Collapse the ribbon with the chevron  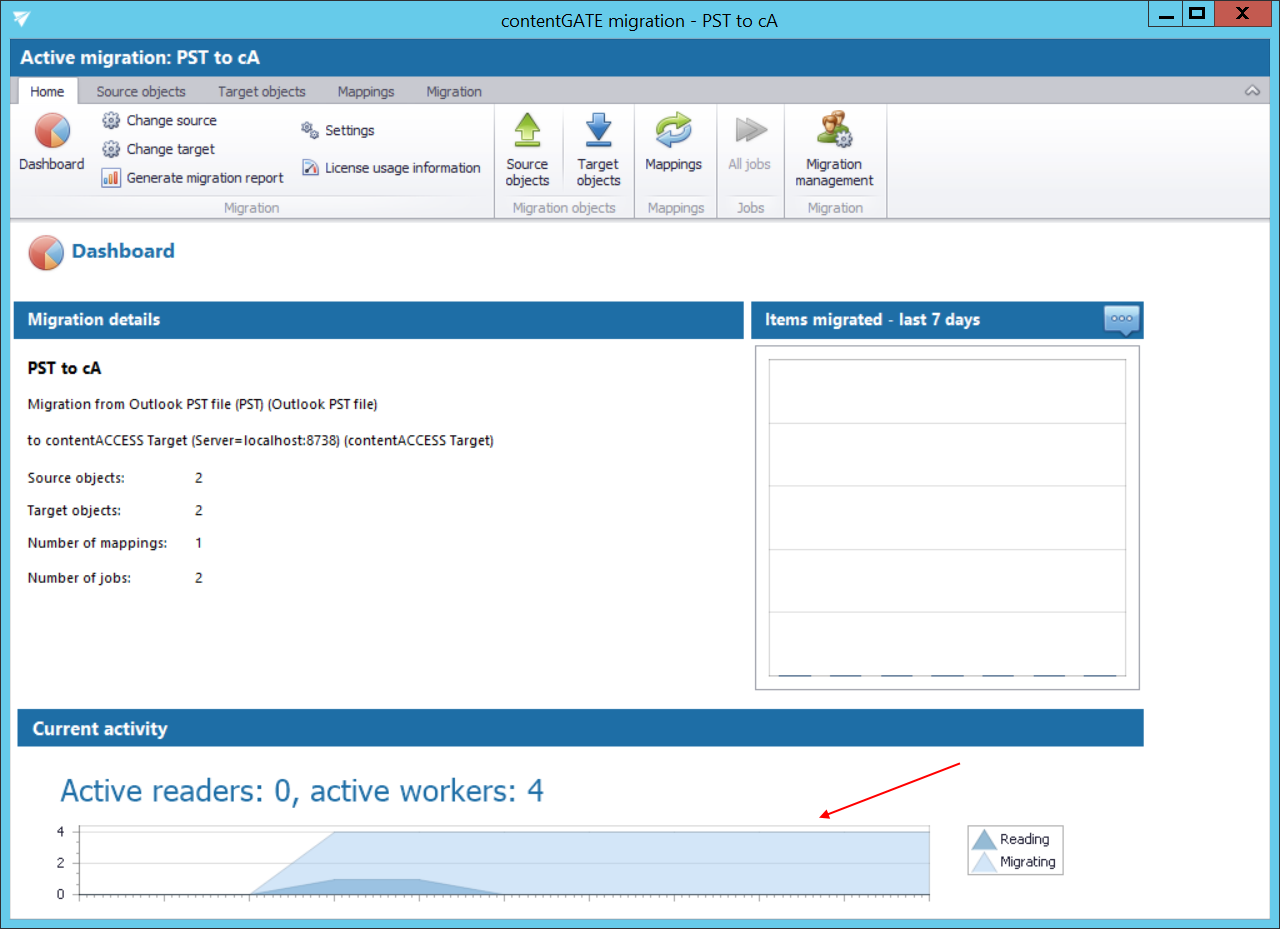1252,91
